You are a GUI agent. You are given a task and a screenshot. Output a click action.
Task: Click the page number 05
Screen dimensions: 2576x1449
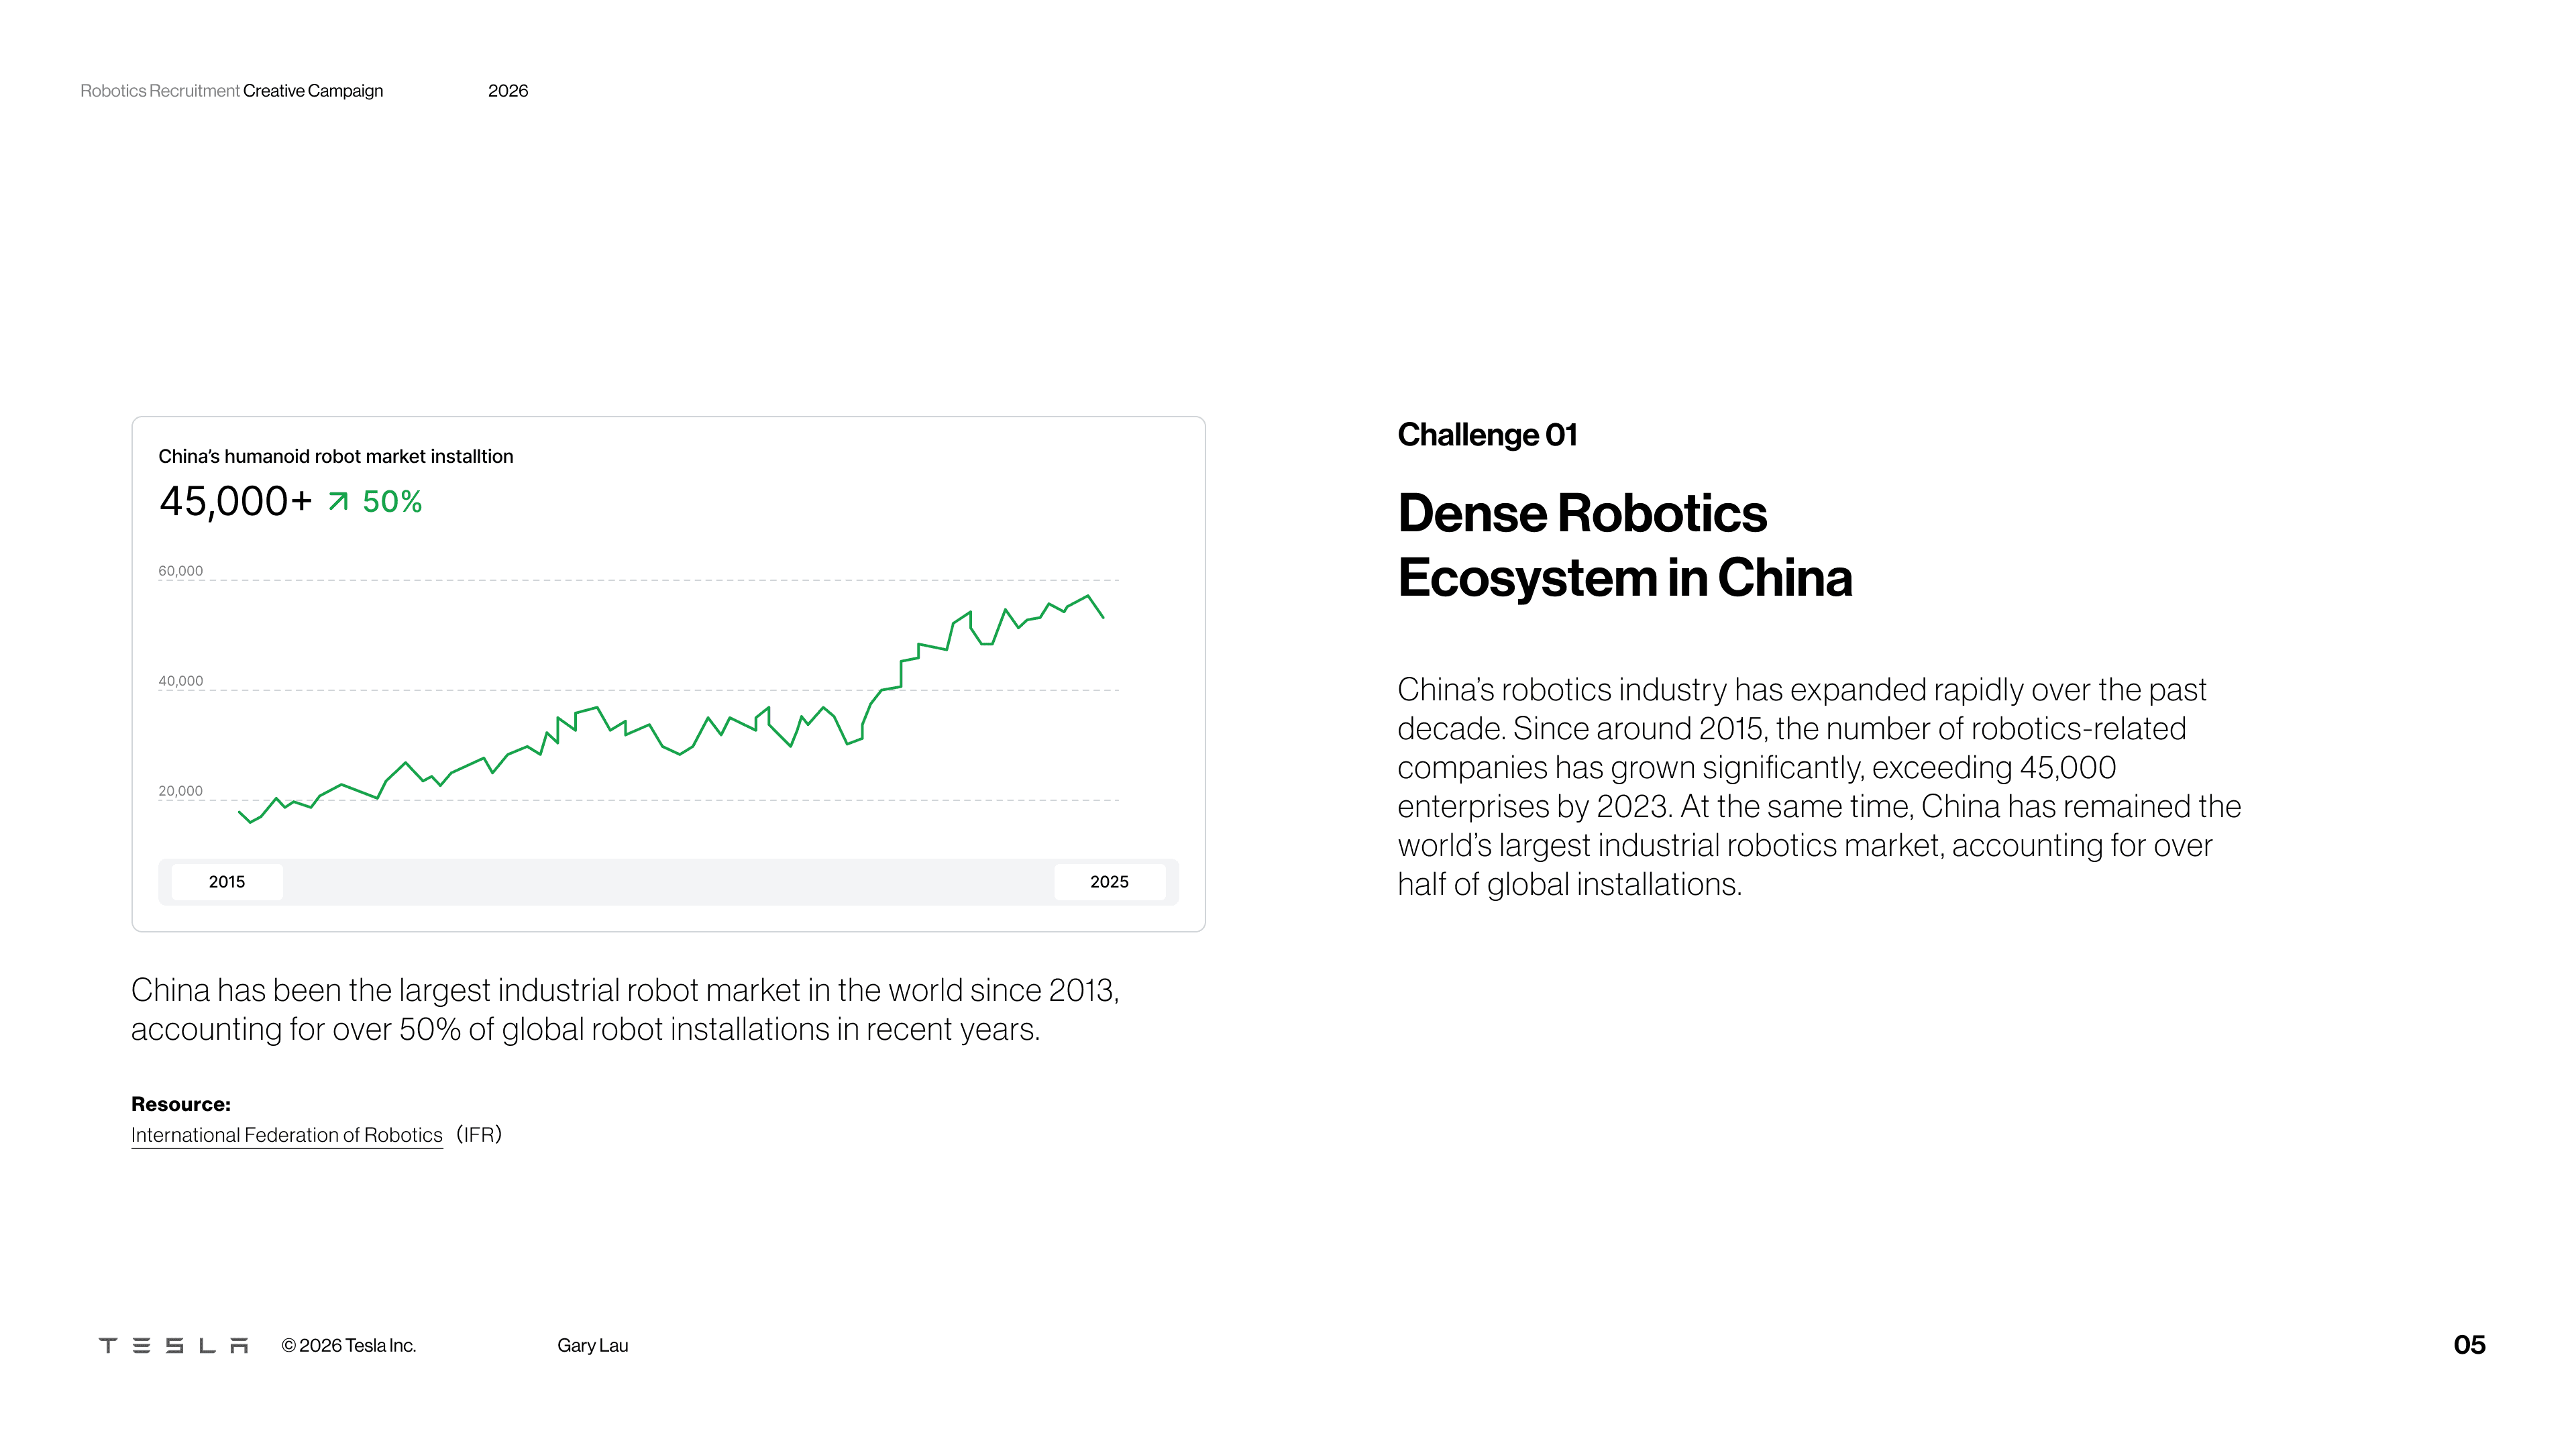[2469, 1345]
